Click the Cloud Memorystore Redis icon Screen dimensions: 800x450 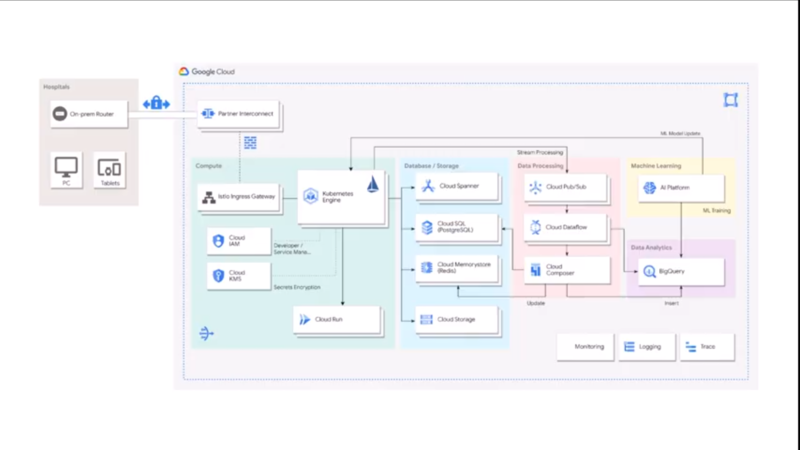pyautogui.click(x=427, y=267)
